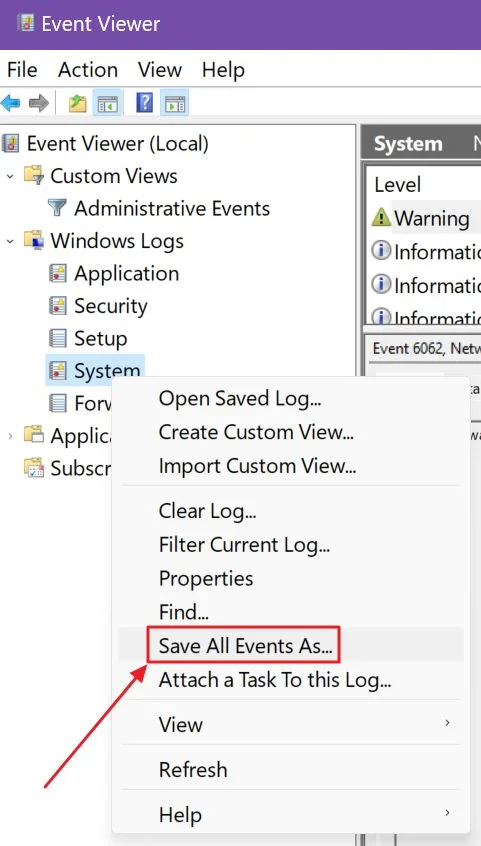Screen dimensions: 481x846
Task: Select the Windows Logs tree label
Action: (x=117, y=241)
